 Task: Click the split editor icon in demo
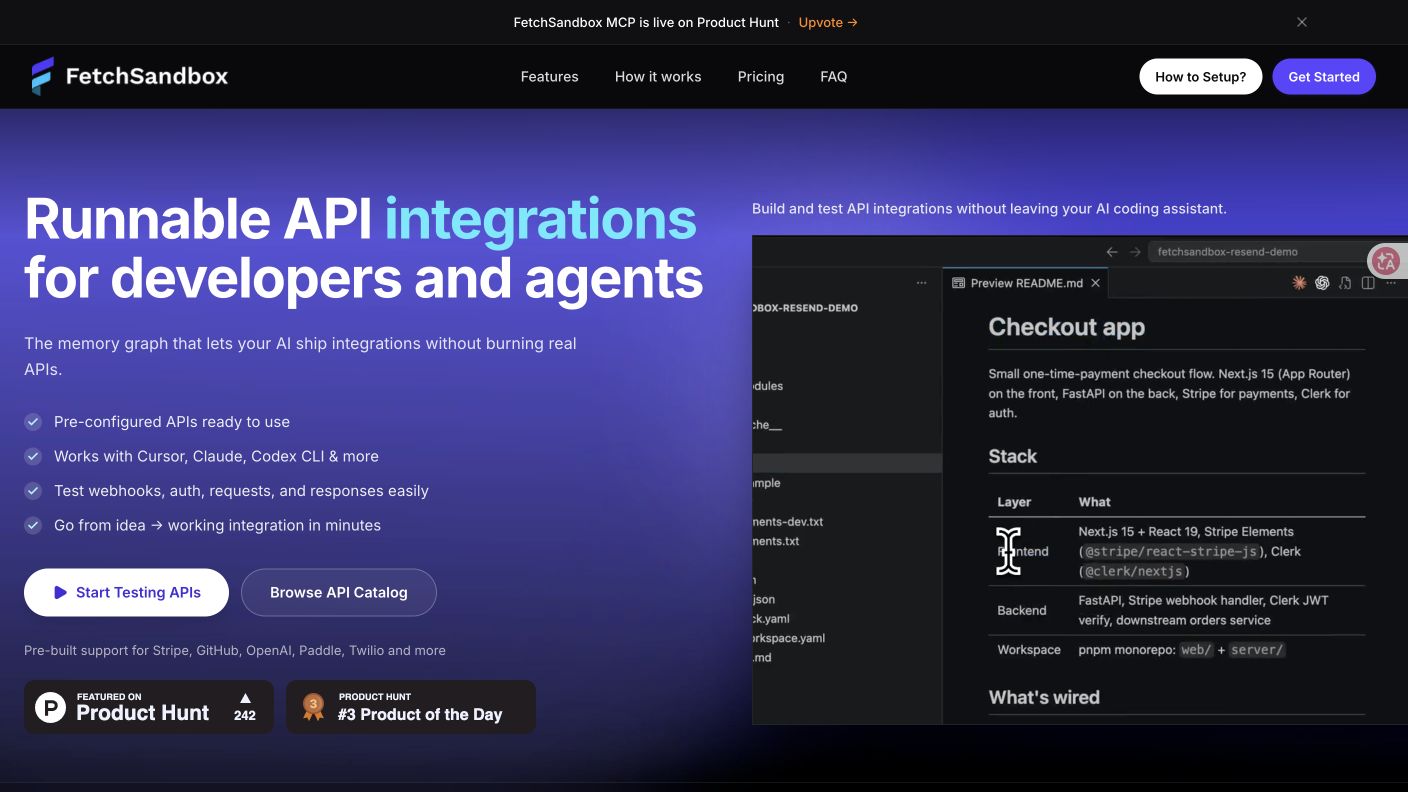(1368, 283)
